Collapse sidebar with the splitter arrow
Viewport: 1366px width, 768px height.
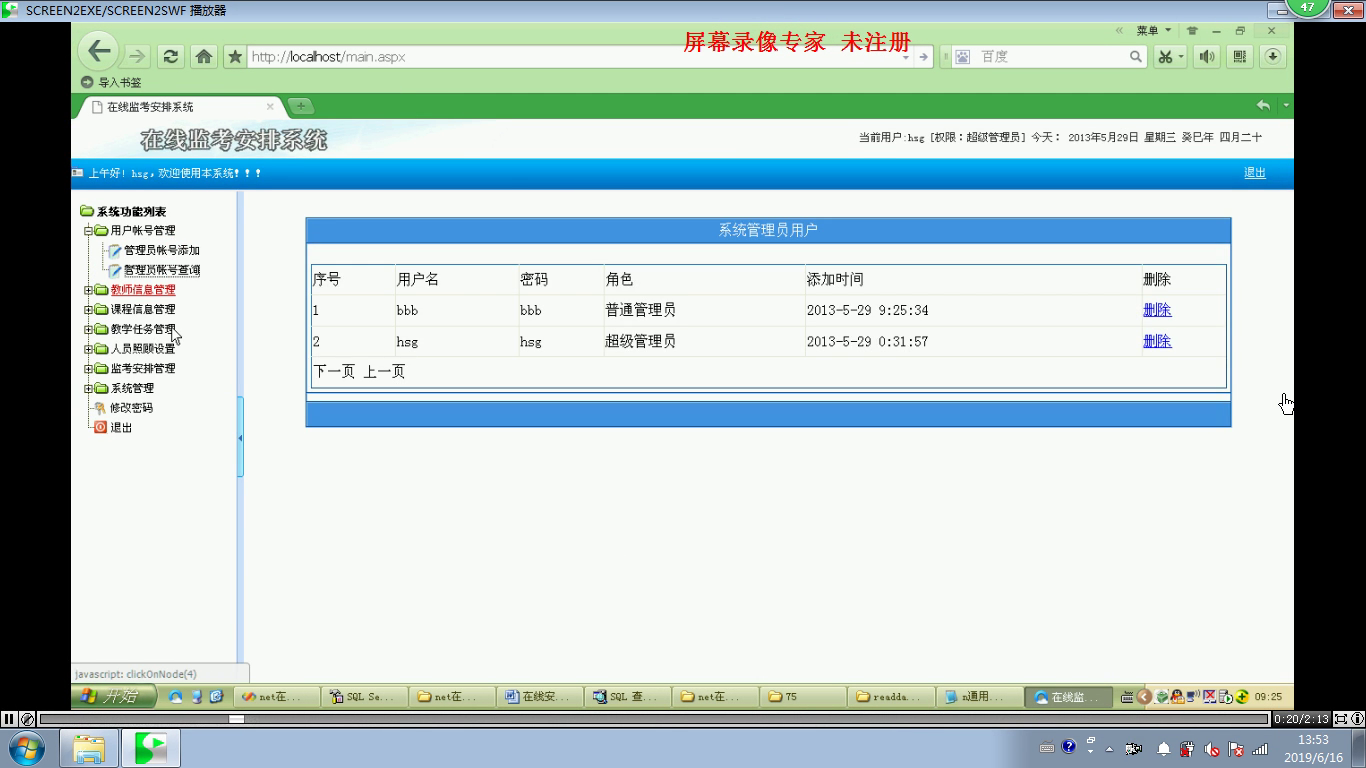(240, 438)
